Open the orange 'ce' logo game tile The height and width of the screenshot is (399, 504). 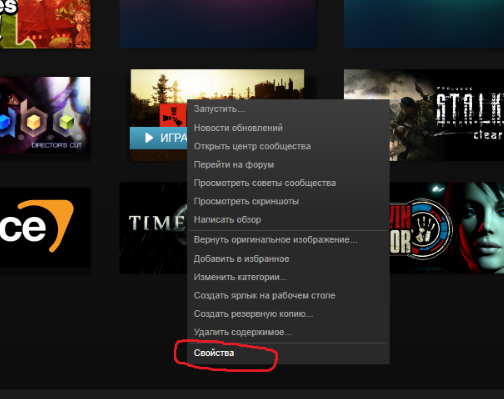coord(45,227)
